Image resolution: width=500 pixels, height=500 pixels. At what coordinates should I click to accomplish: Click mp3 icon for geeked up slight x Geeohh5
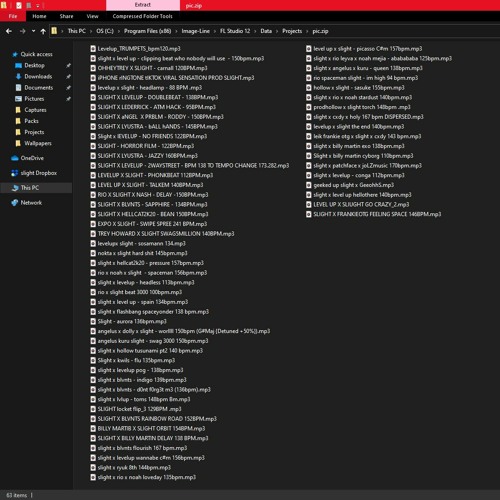tap(309, 185)
